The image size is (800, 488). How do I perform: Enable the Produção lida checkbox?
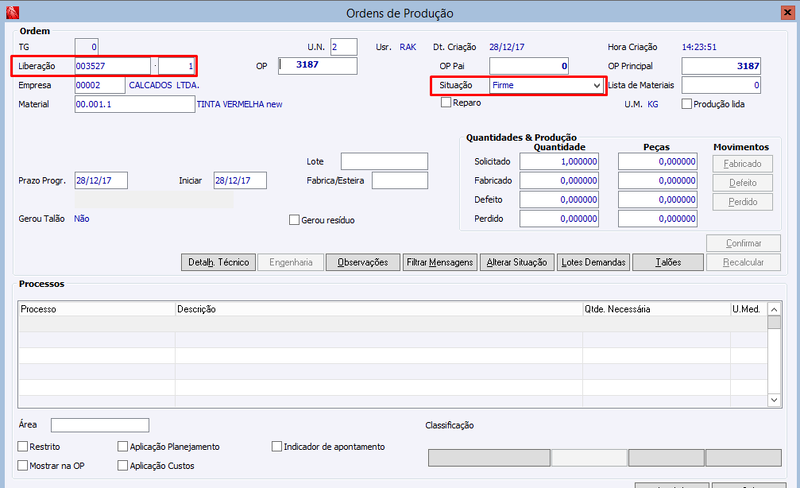tap(687, 104)
